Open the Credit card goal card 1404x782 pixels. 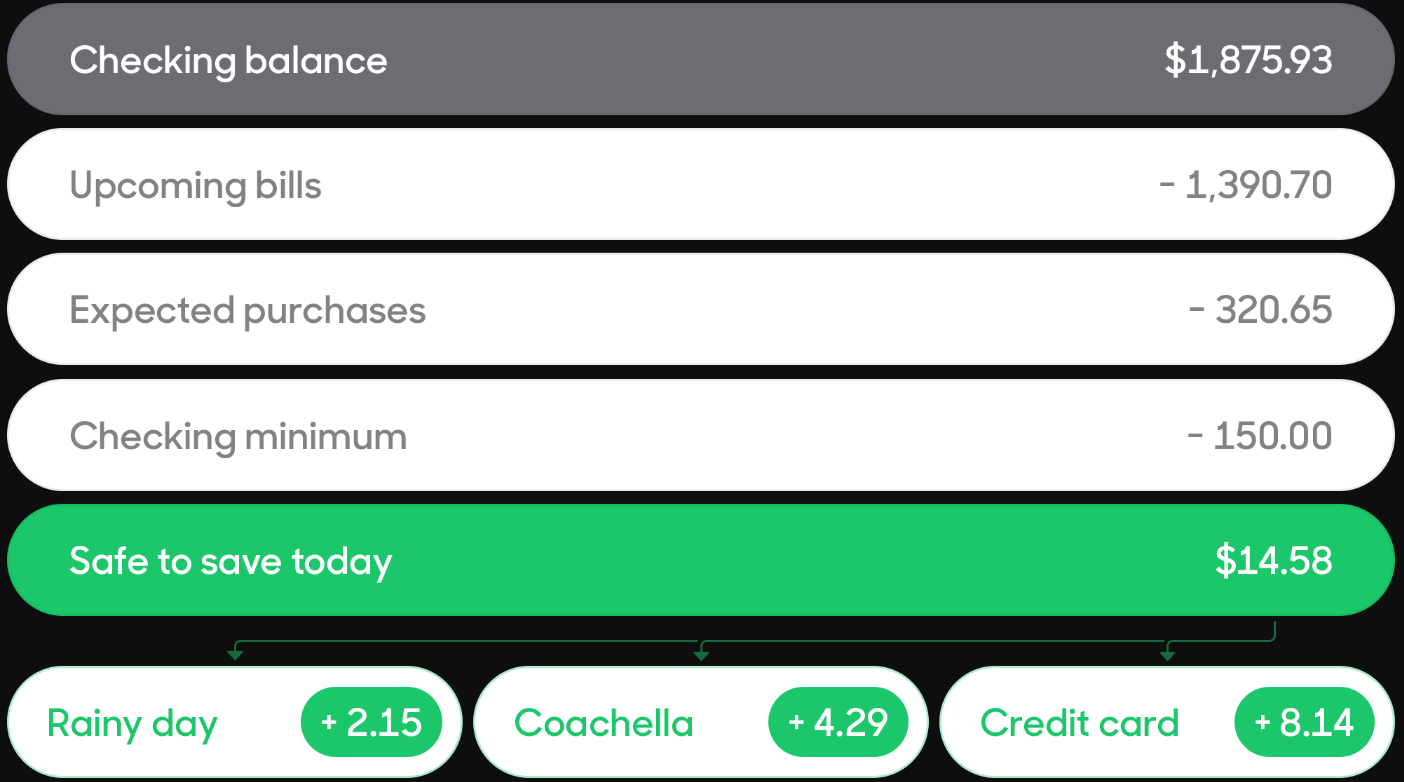[1167, 722]
